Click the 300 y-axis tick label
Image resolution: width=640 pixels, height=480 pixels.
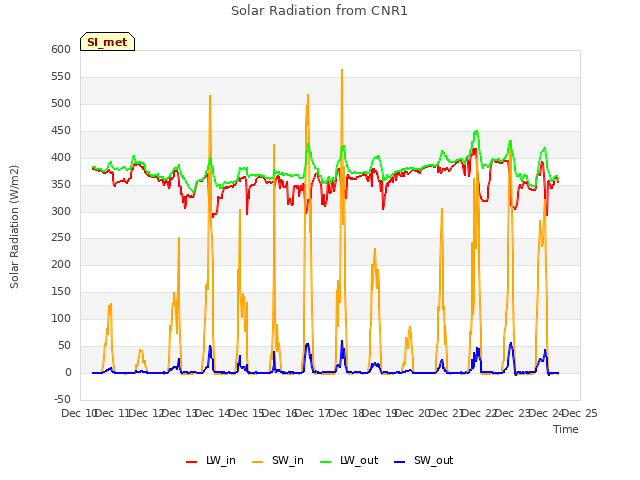click(61, 211)
